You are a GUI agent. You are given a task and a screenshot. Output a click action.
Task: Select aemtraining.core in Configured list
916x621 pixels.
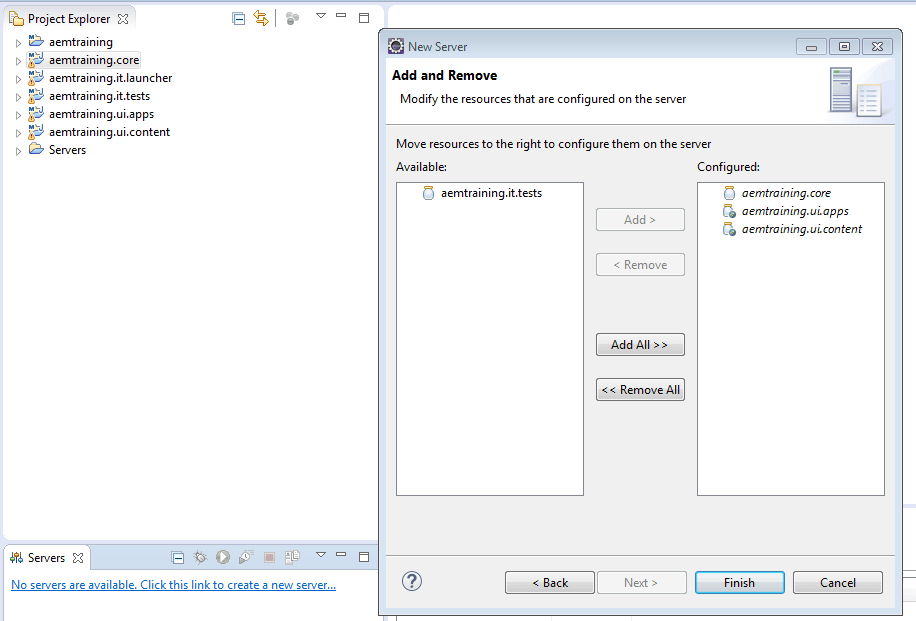(x=785, y=192)
